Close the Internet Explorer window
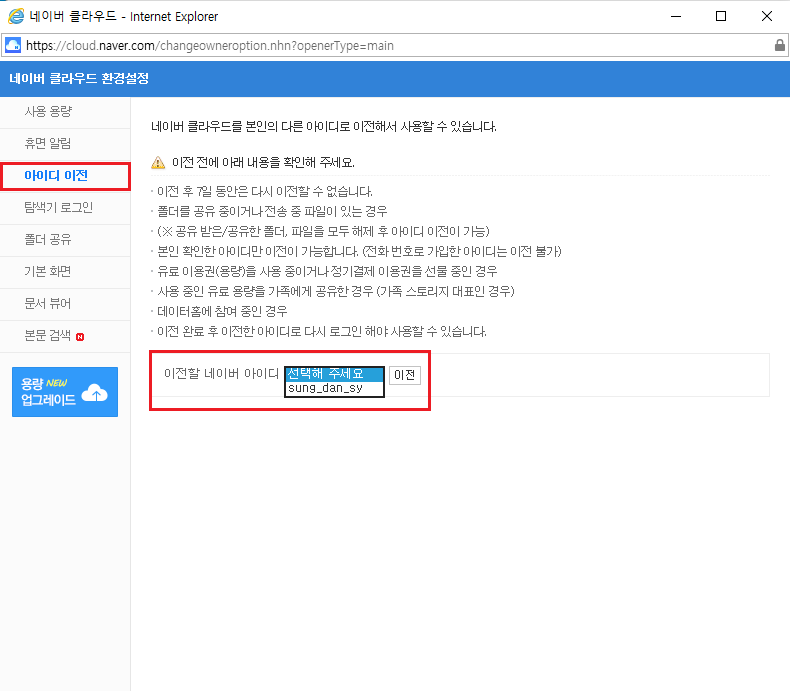790x691 pixels. coord(767,16)
